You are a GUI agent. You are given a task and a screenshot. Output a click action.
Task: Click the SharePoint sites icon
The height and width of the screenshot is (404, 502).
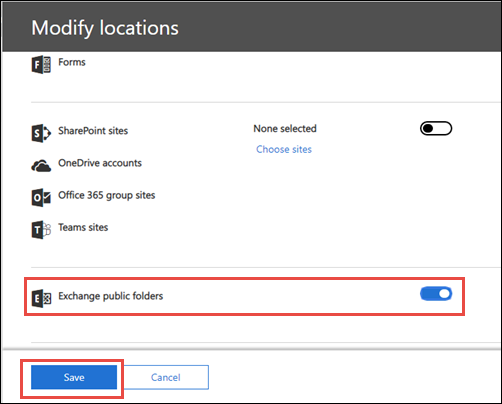(41, 133)
